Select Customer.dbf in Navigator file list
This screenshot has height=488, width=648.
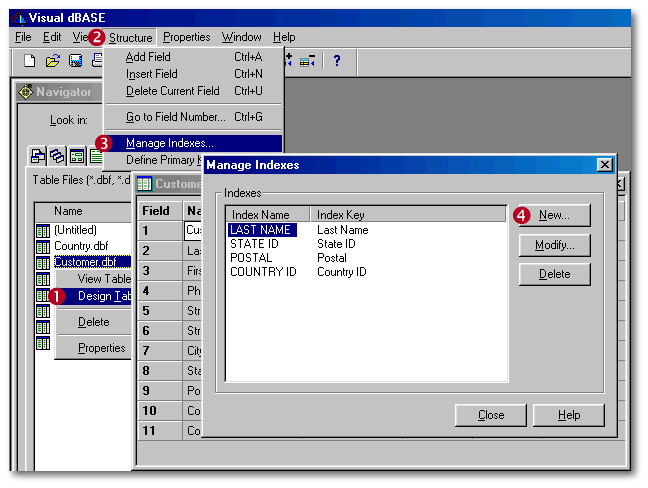coord(92,262)
